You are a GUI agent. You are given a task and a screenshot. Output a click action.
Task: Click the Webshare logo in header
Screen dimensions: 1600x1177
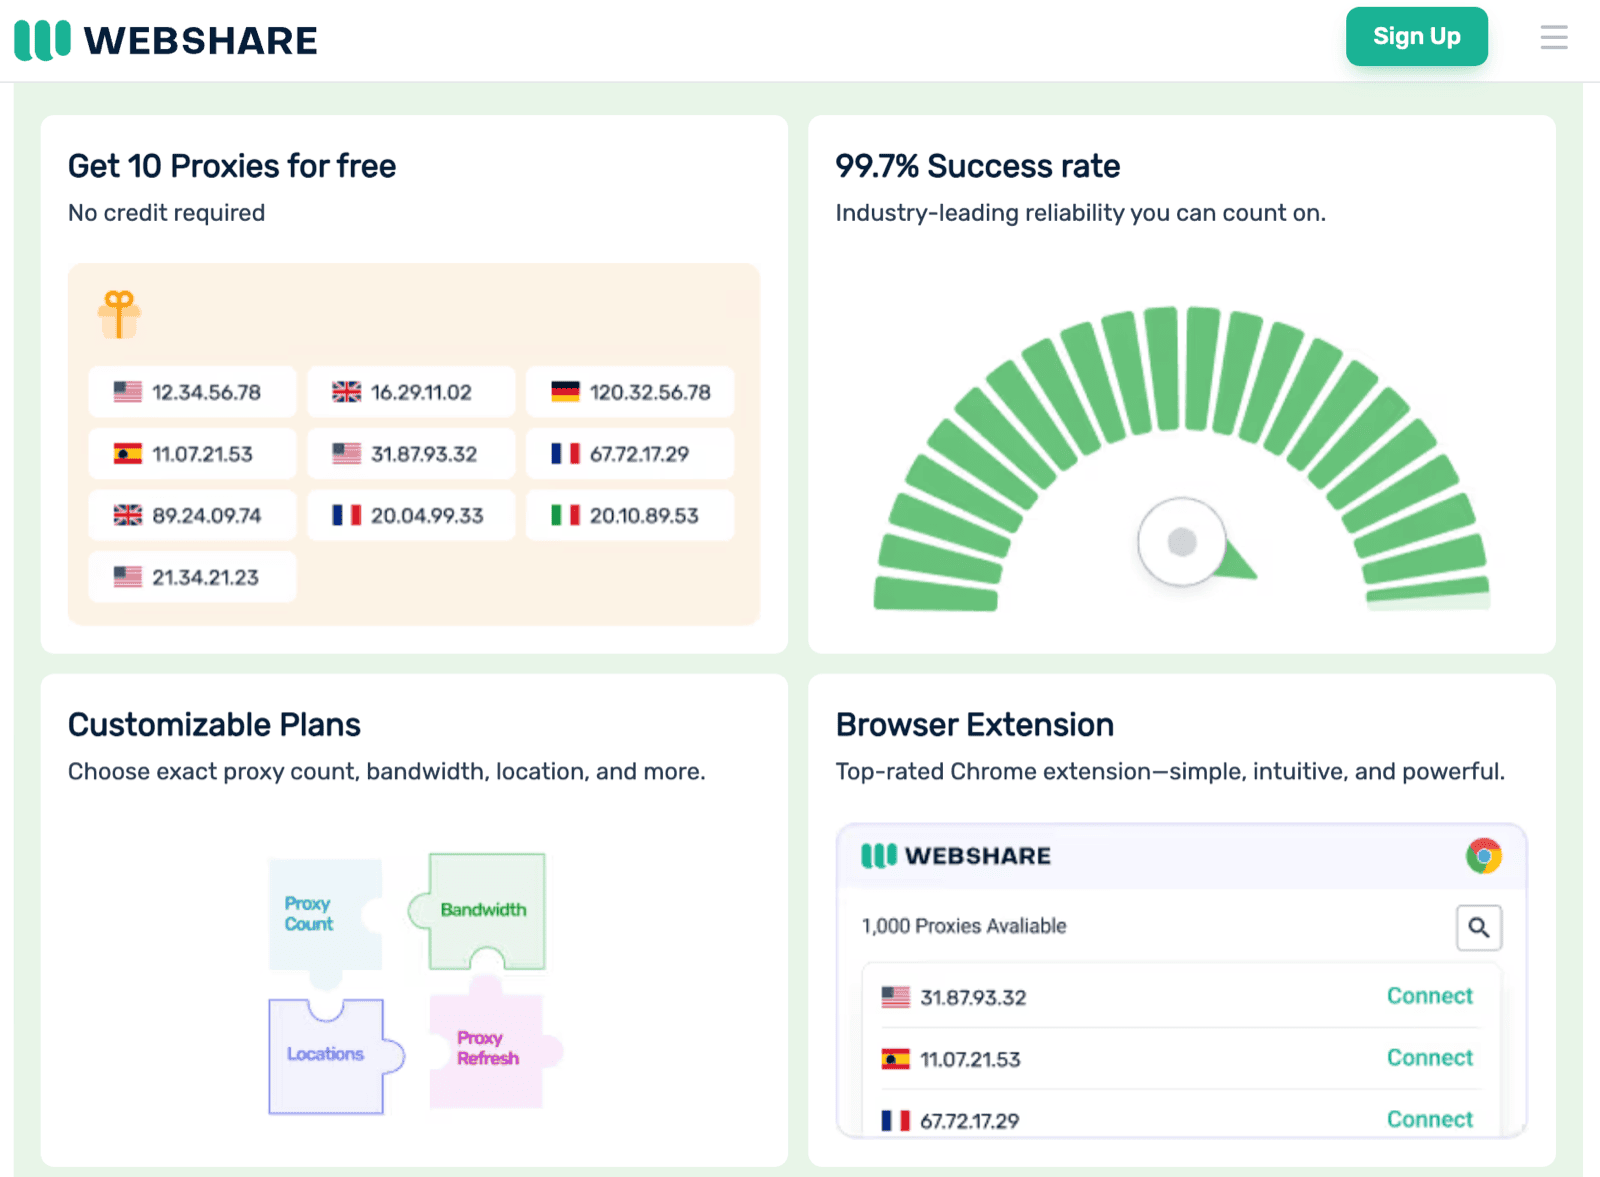[x=166, y=40]
